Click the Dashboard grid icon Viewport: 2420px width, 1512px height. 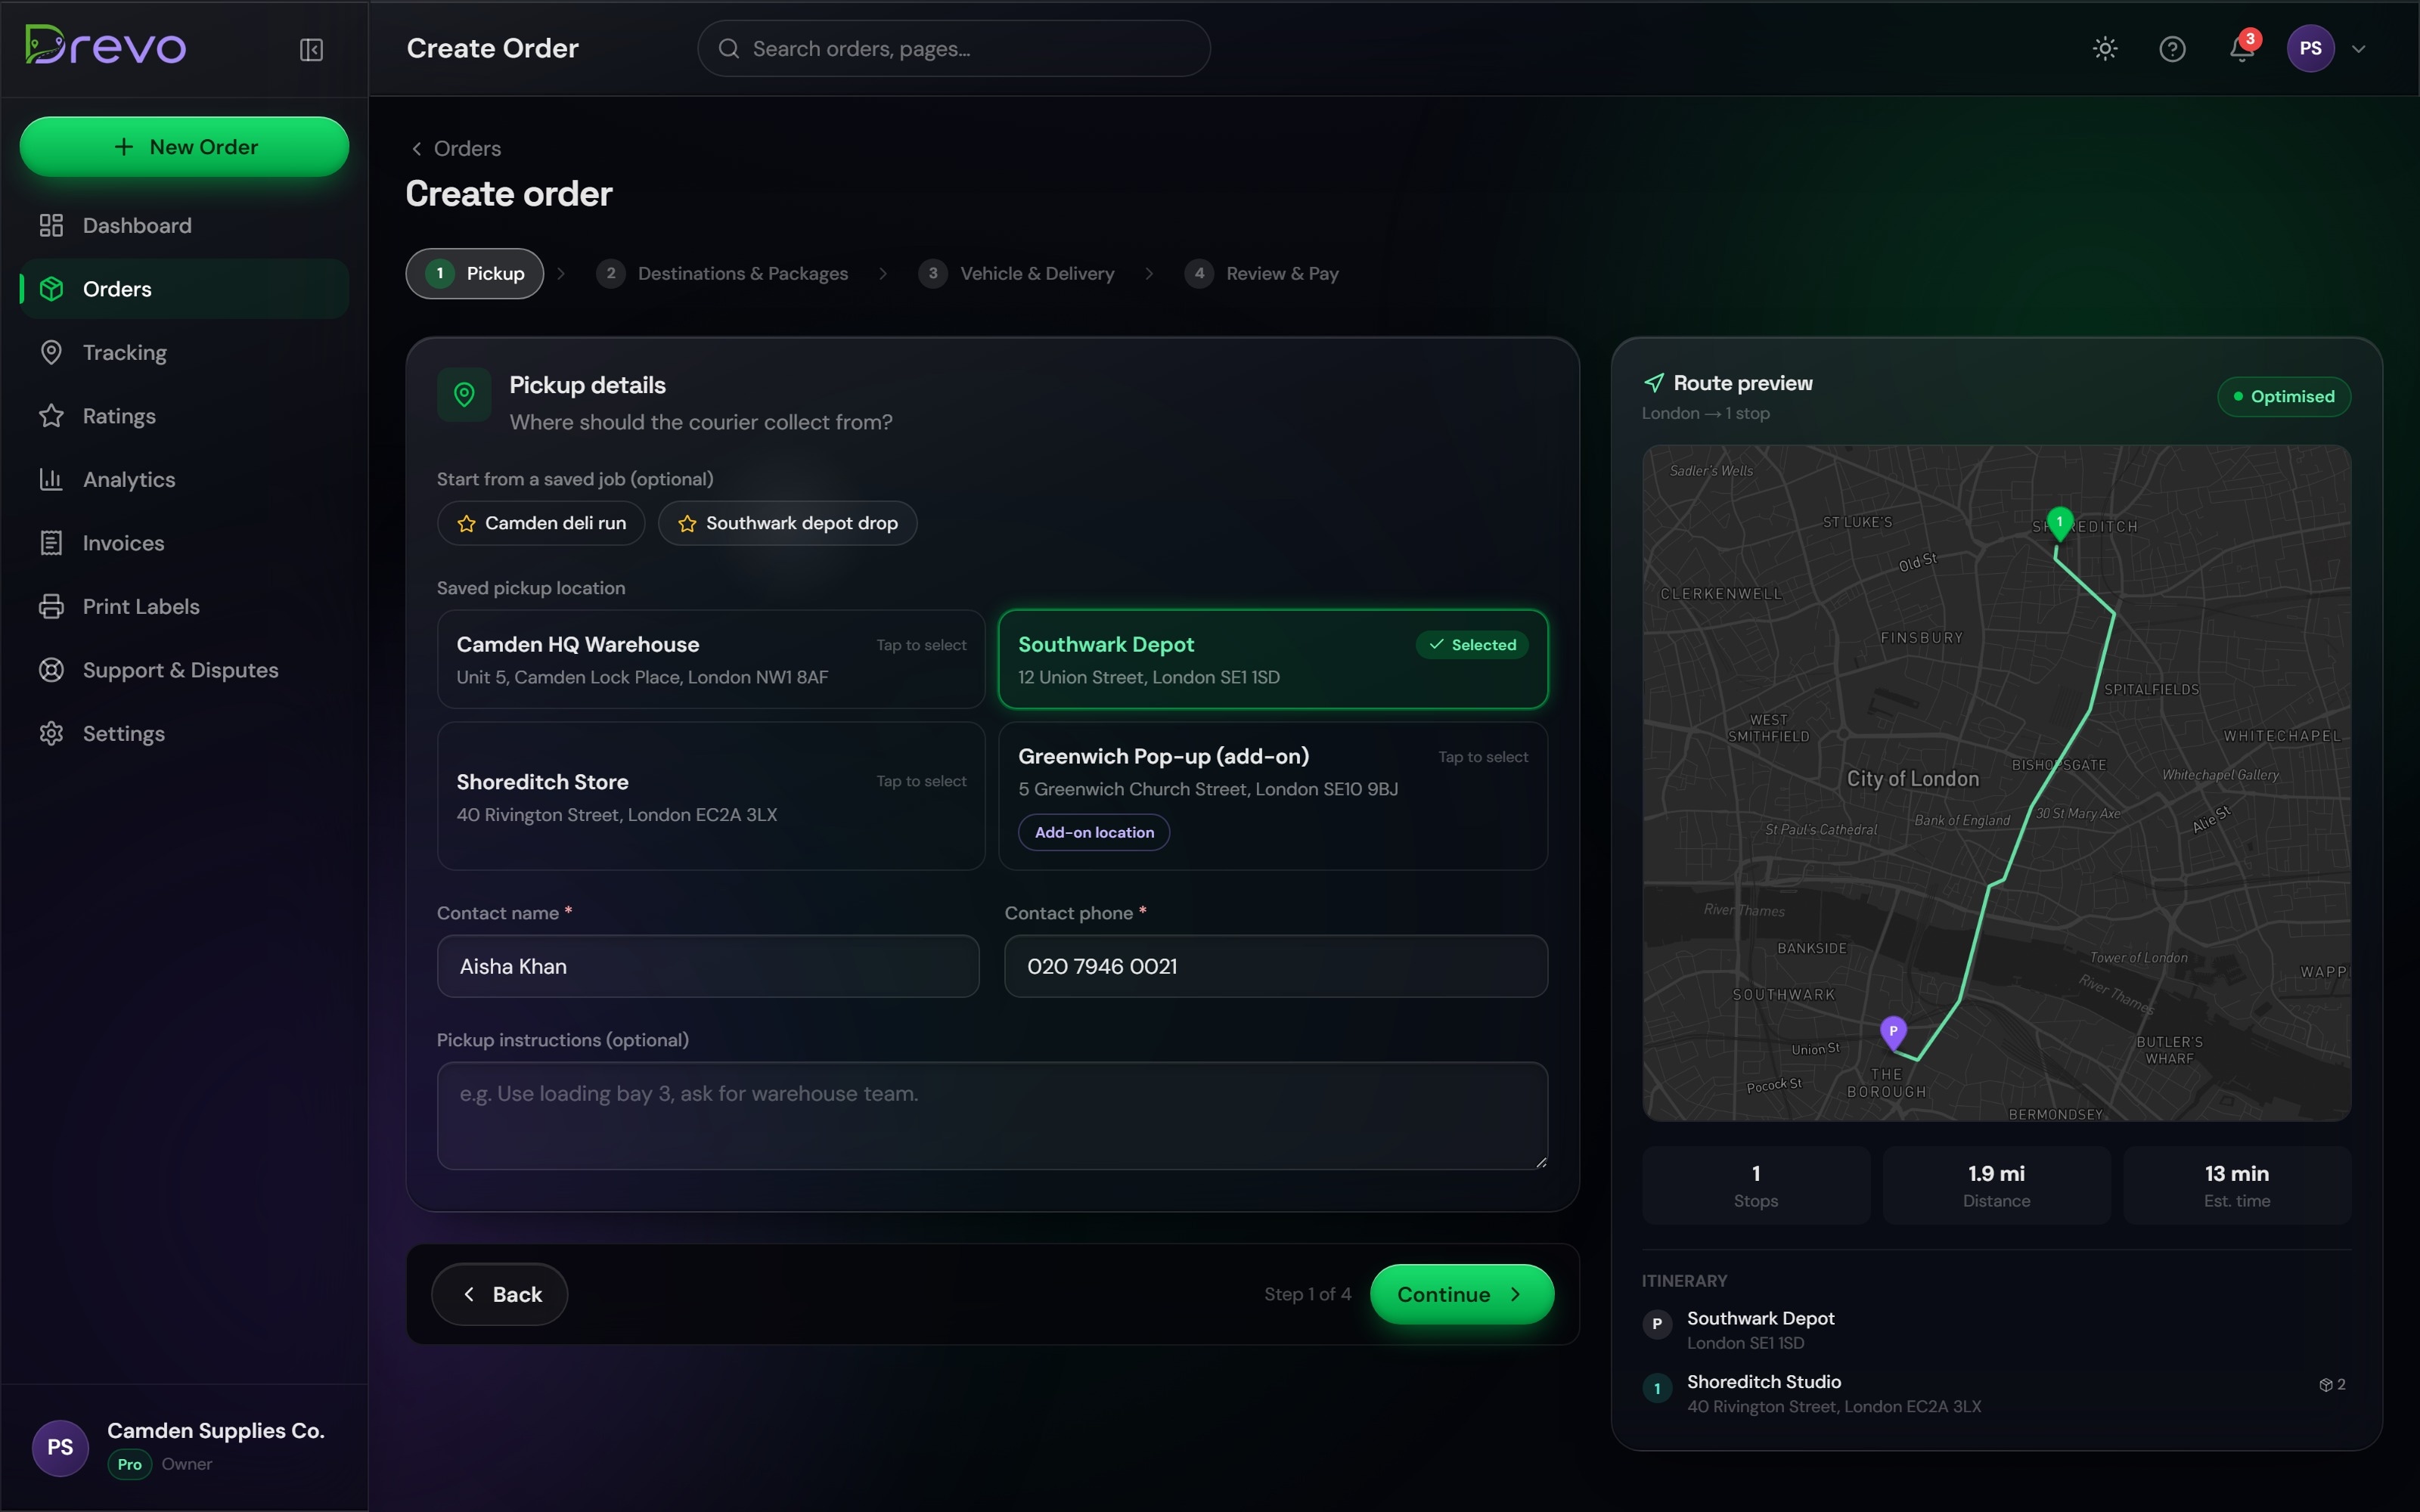click(x=51, y=225)
